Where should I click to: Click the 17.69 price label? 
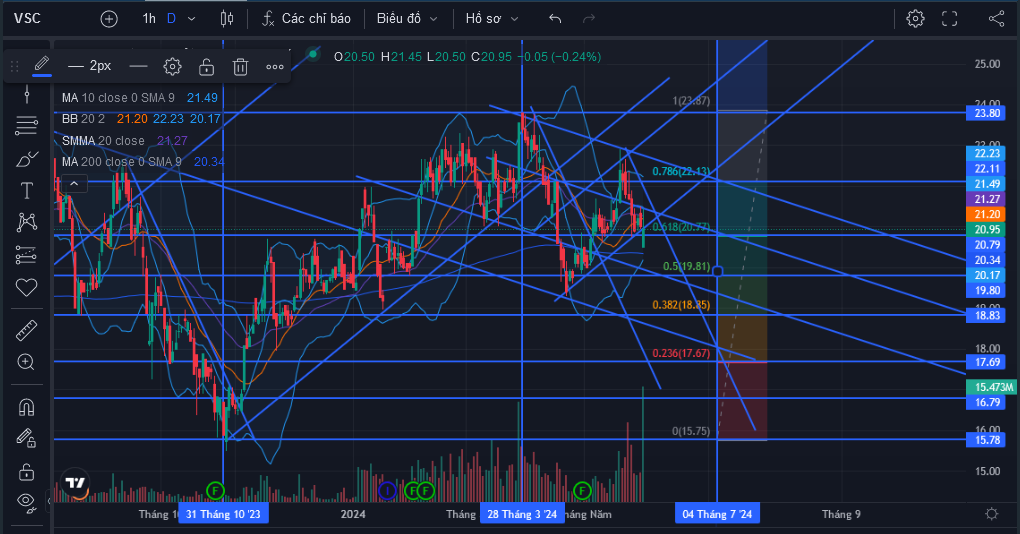[x=987, y=362]
